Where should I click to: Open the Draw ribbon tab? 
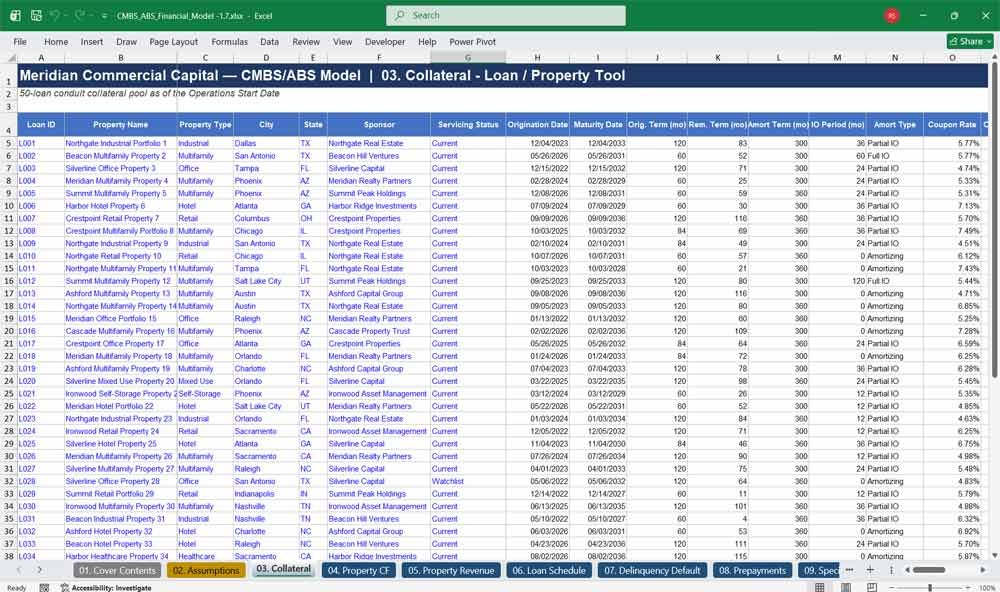point(126,41)
